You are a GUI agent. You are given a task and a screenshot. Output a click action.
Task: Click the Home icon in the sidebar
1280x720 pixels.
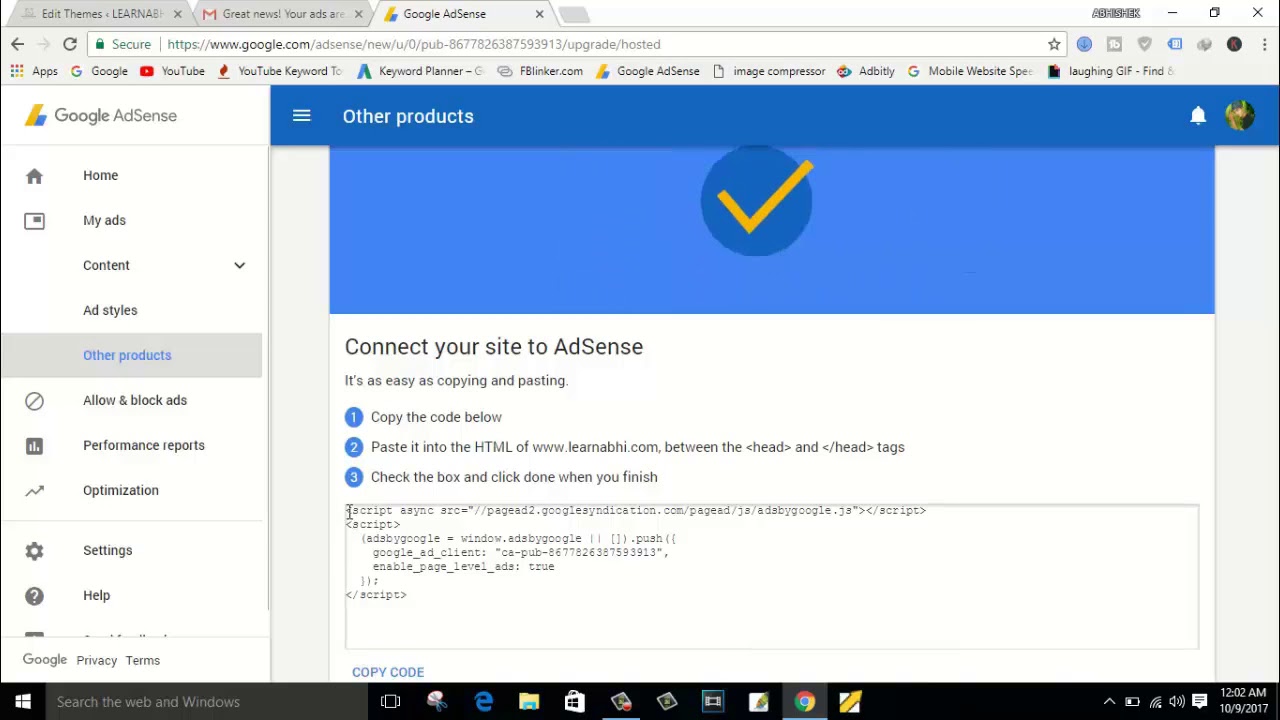coord(34,176)
